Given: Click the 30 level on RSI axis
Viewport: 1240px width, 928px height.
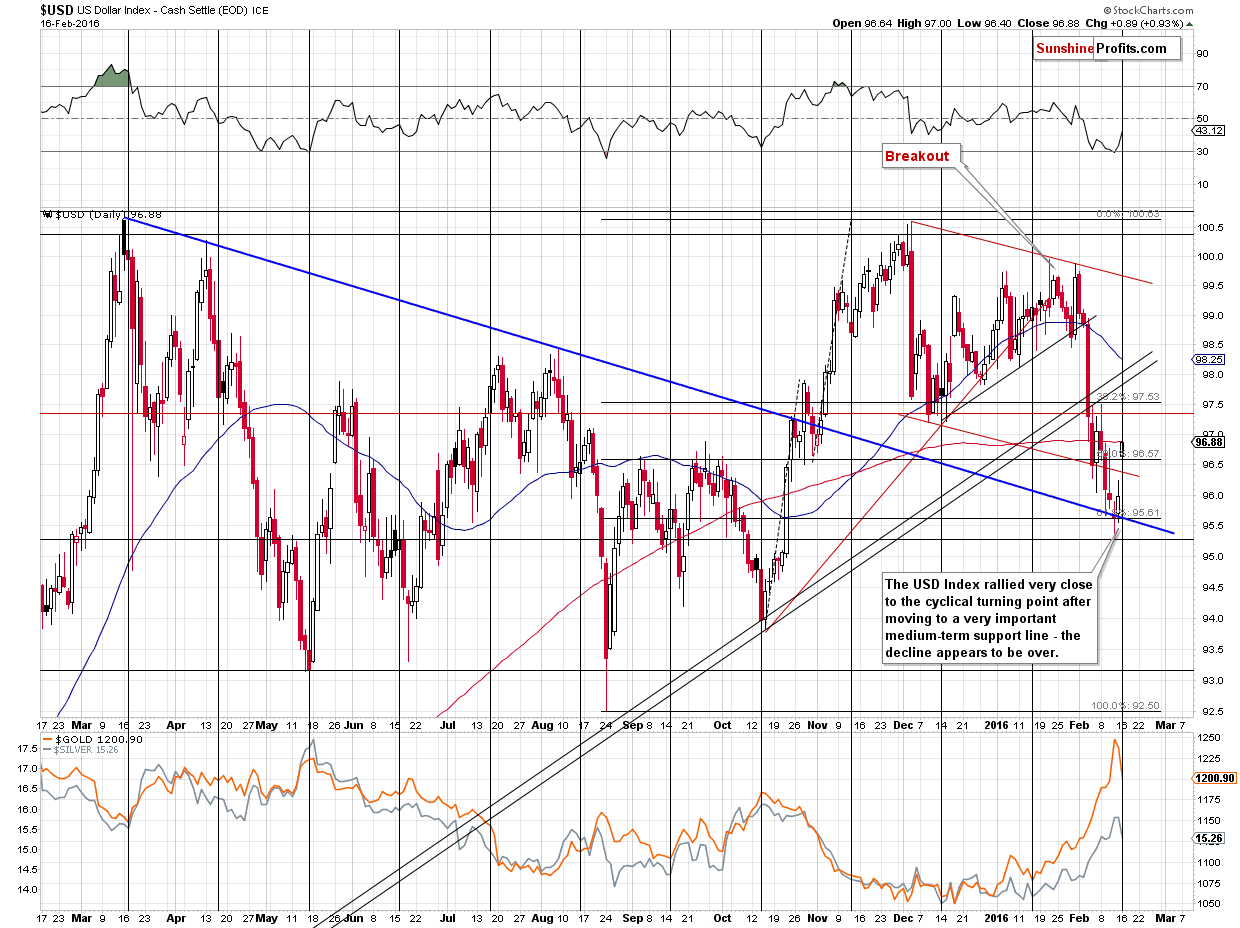Looking at the screenshot, I should pyautogui.click(x=1201, y=151).
